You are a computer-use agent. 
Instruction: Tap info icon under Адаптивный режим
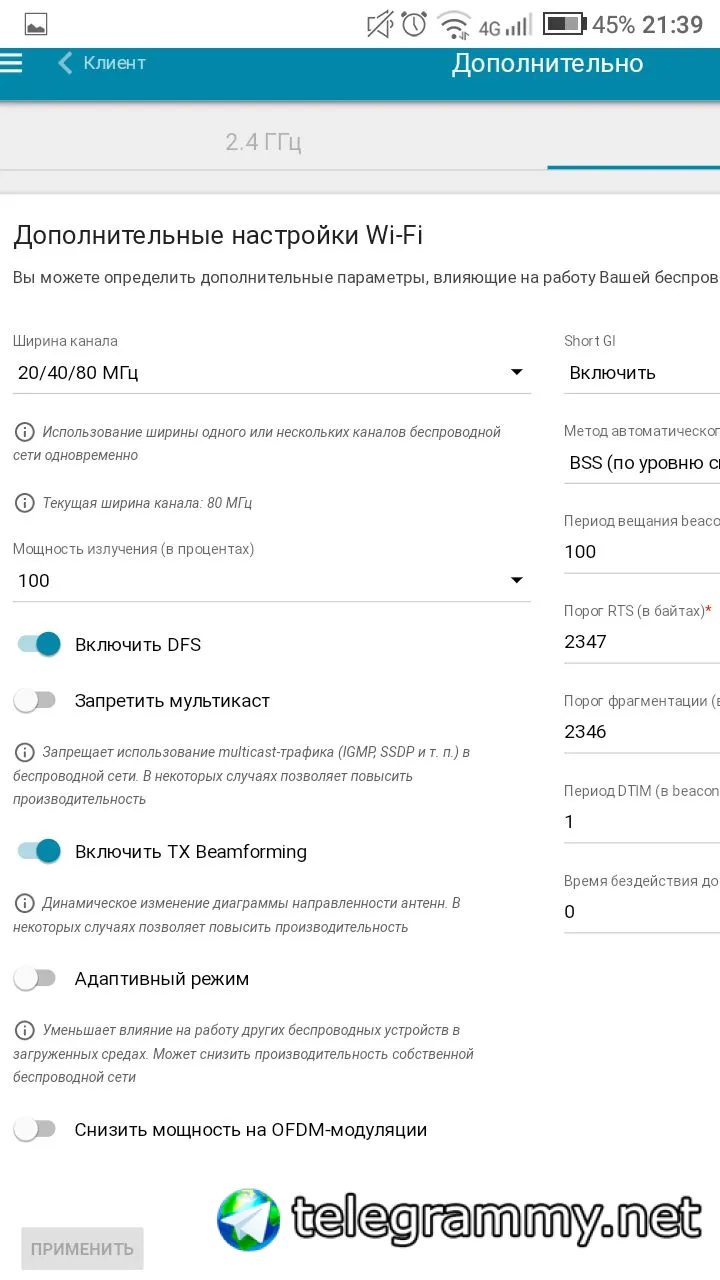[23, 1030]
